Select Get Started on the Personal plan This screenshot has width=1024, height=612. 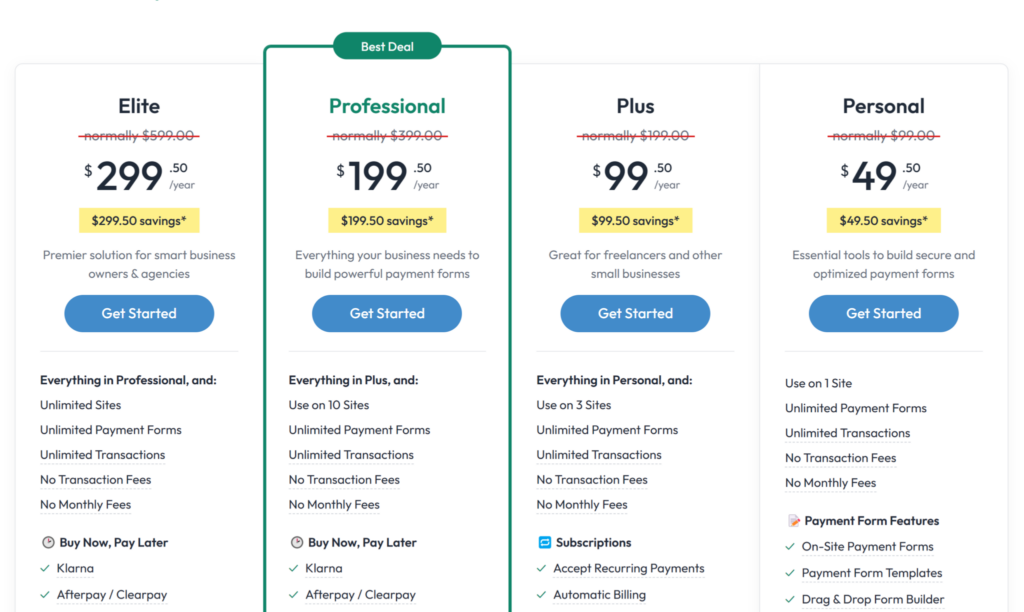coord(883,314)
